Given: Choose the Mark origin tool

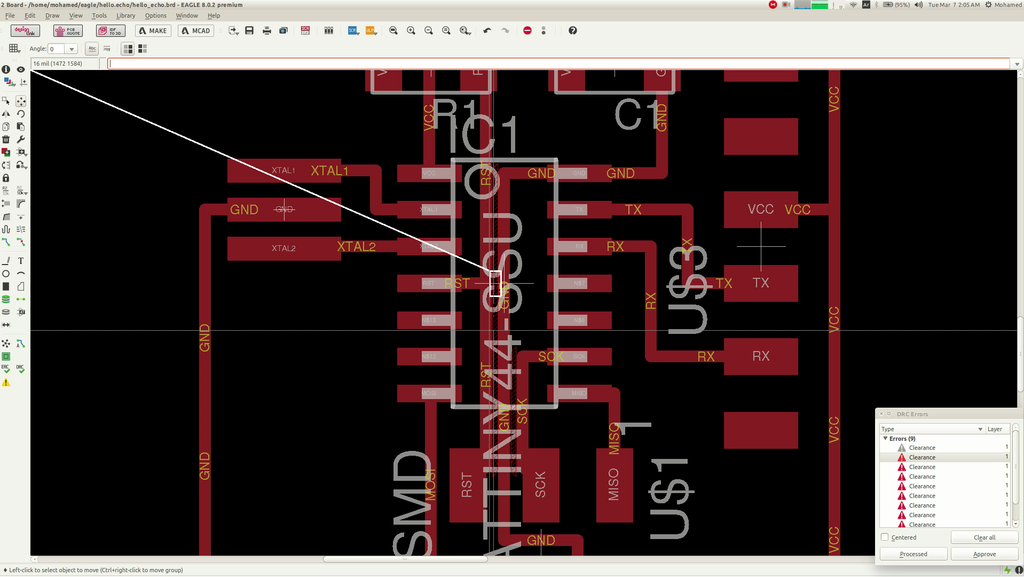Looking at the screenshot, I should [x=23, y=82].
